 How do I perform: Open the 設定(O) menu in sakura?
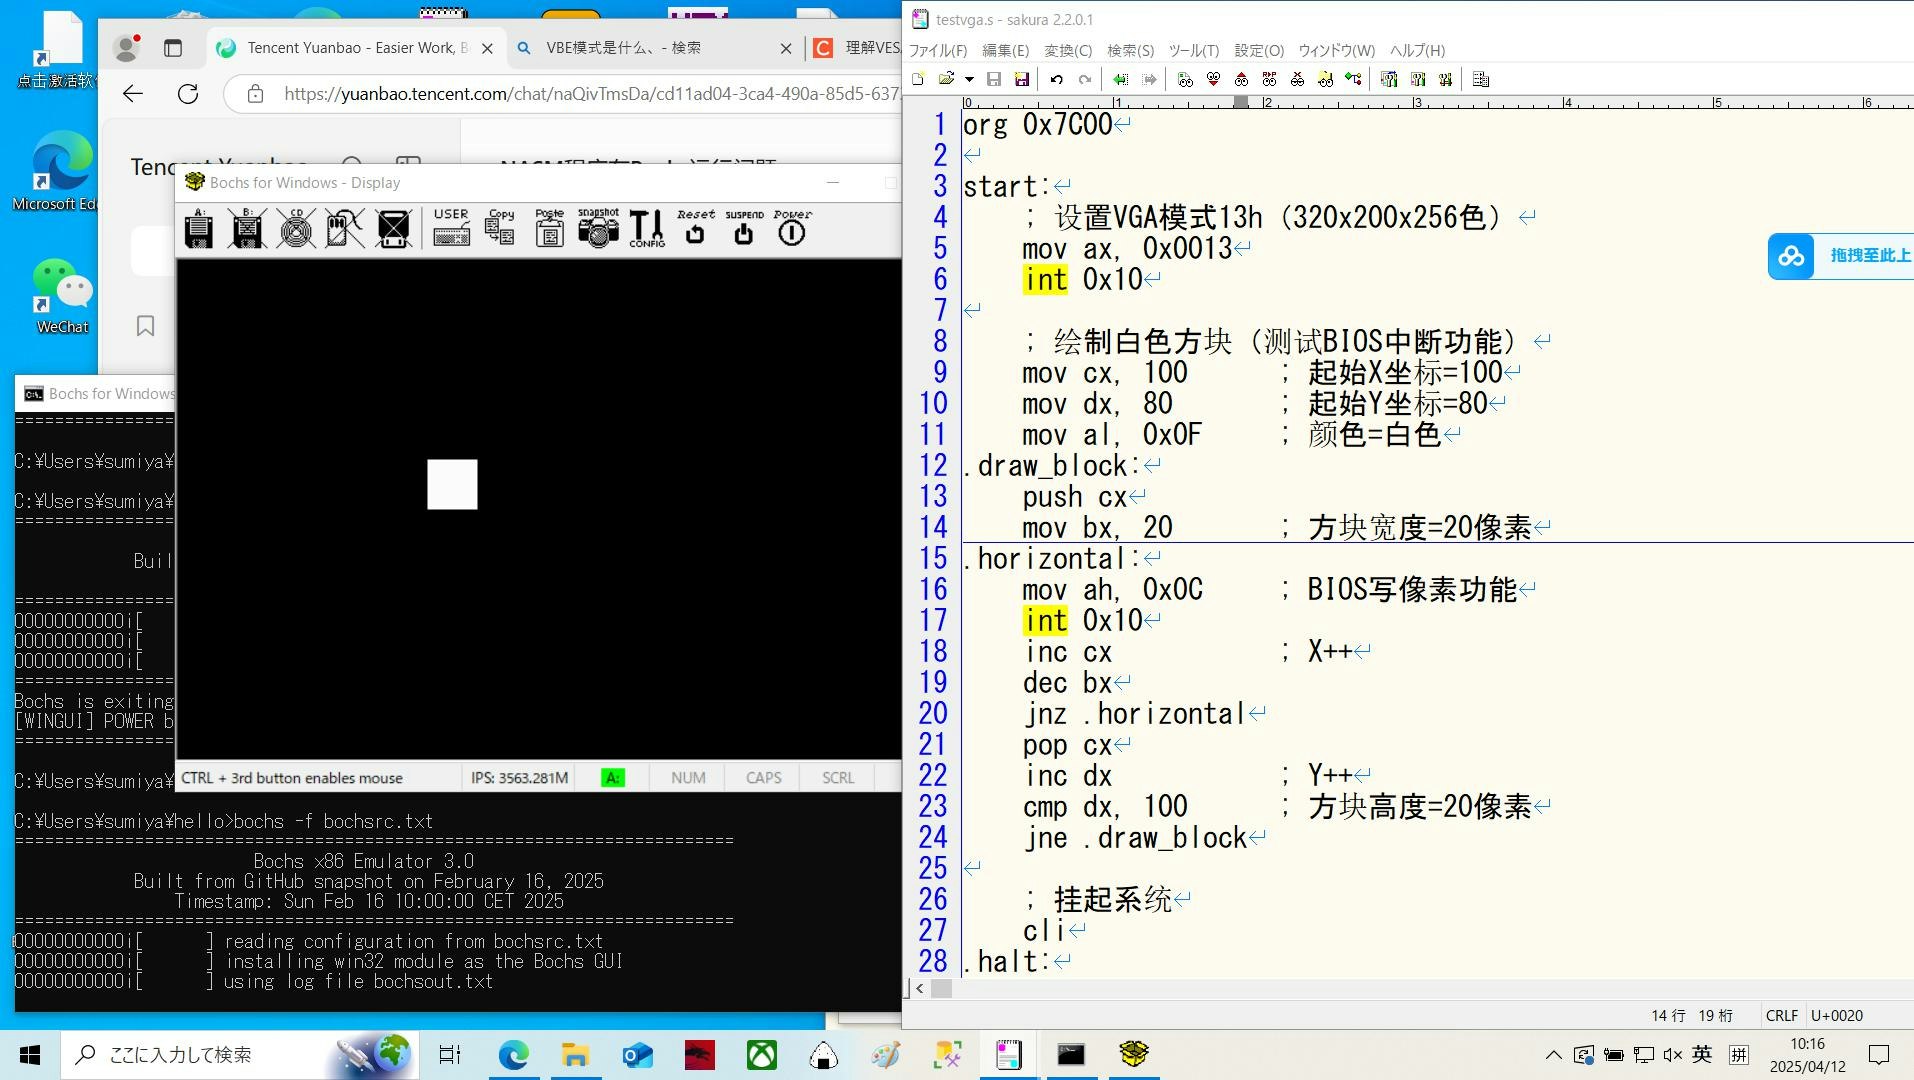point(1258,50)
